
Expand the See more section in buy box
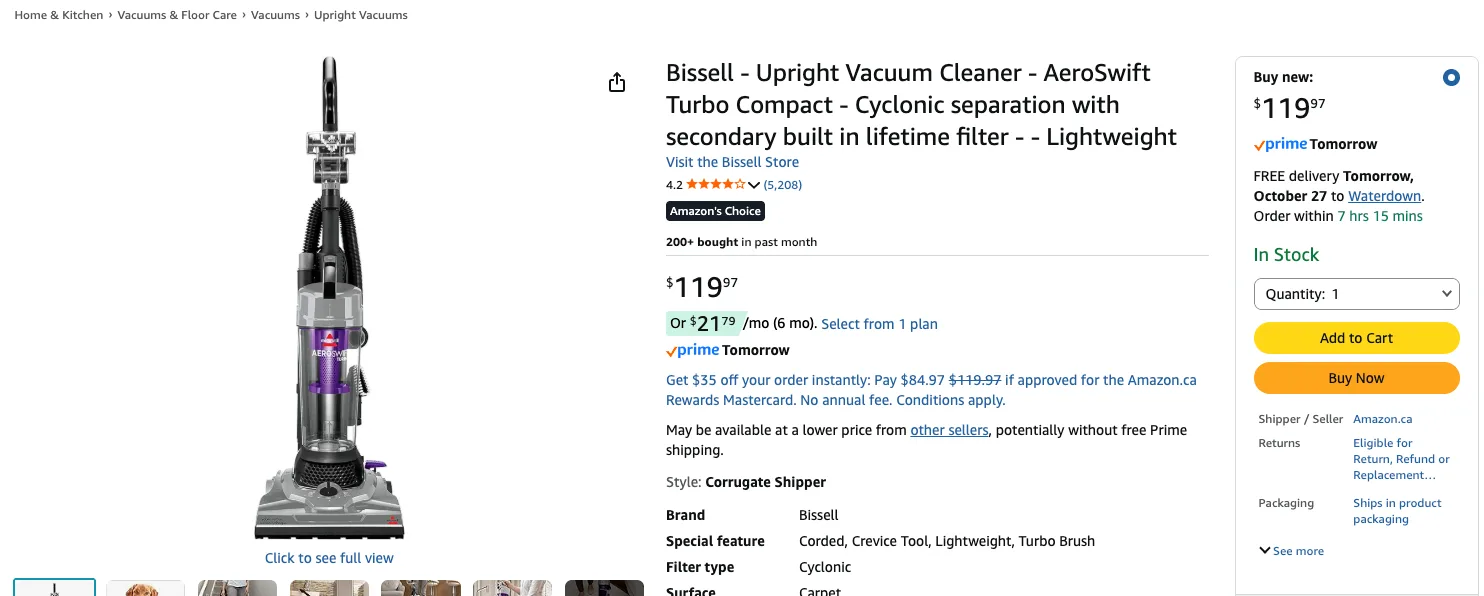pyautogui.click(x=1291, y=550)
